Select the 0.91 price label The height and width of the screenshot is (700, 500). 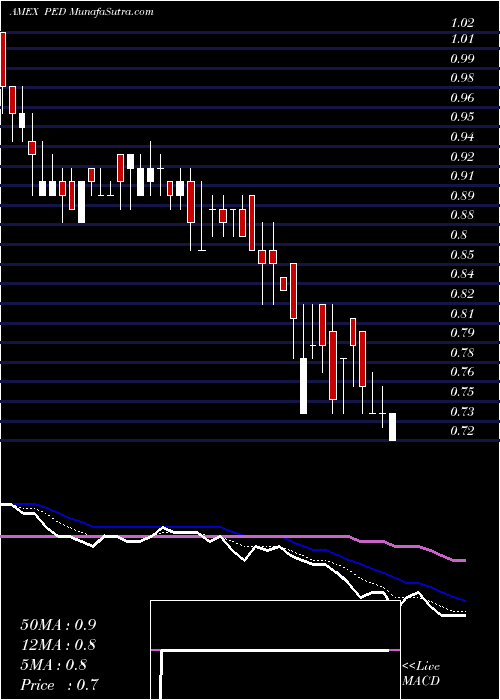click(x=462, y=176)
